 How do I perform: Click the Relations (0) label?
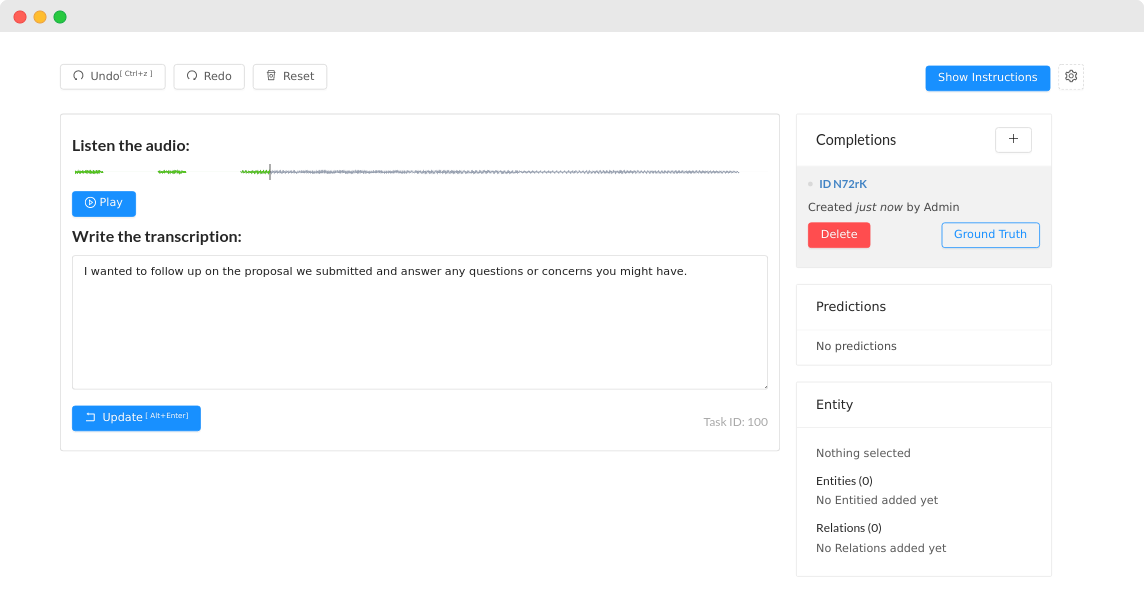(x=848, y=528)
